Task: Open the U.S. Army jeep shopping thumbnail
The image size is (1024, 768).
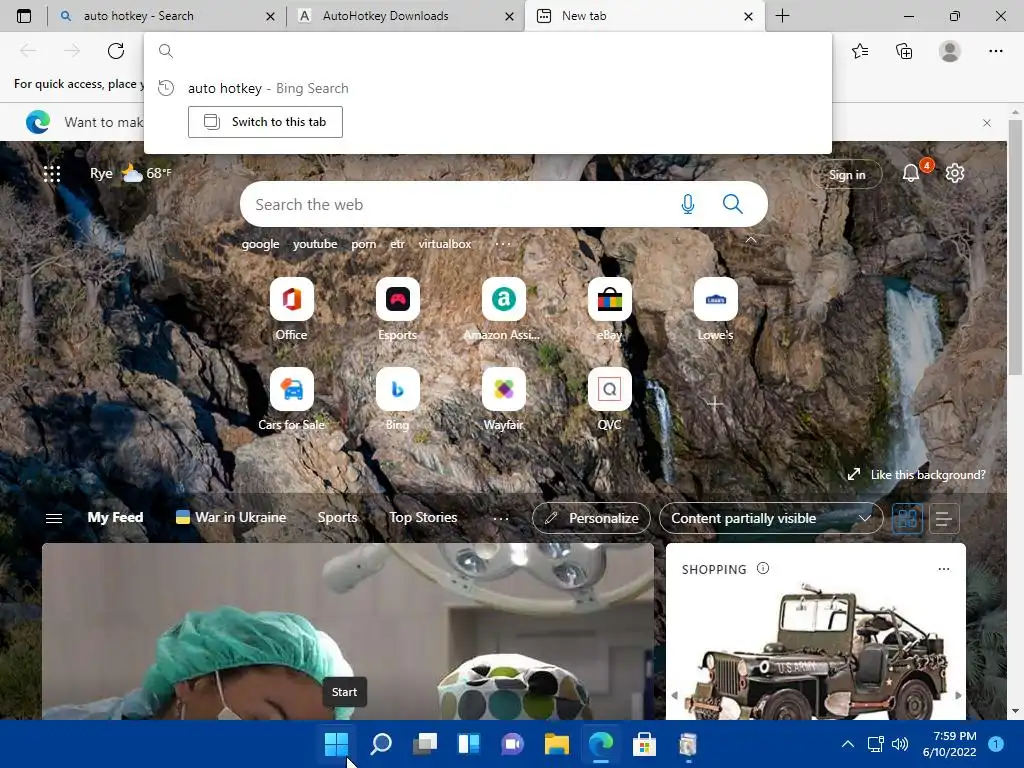Action: click(816, 650)
